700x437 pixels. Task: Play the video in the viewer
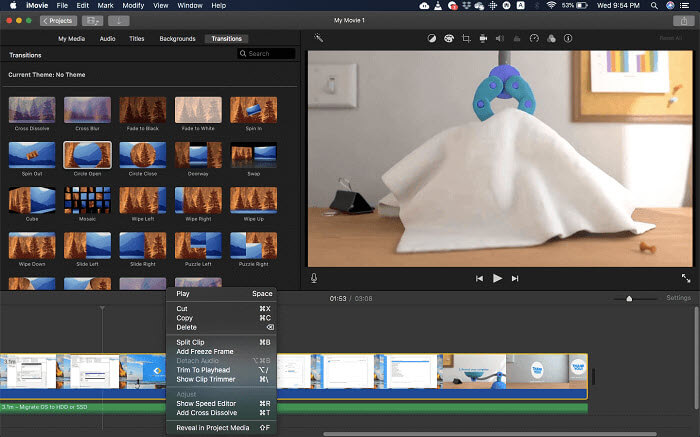[497, 278]
